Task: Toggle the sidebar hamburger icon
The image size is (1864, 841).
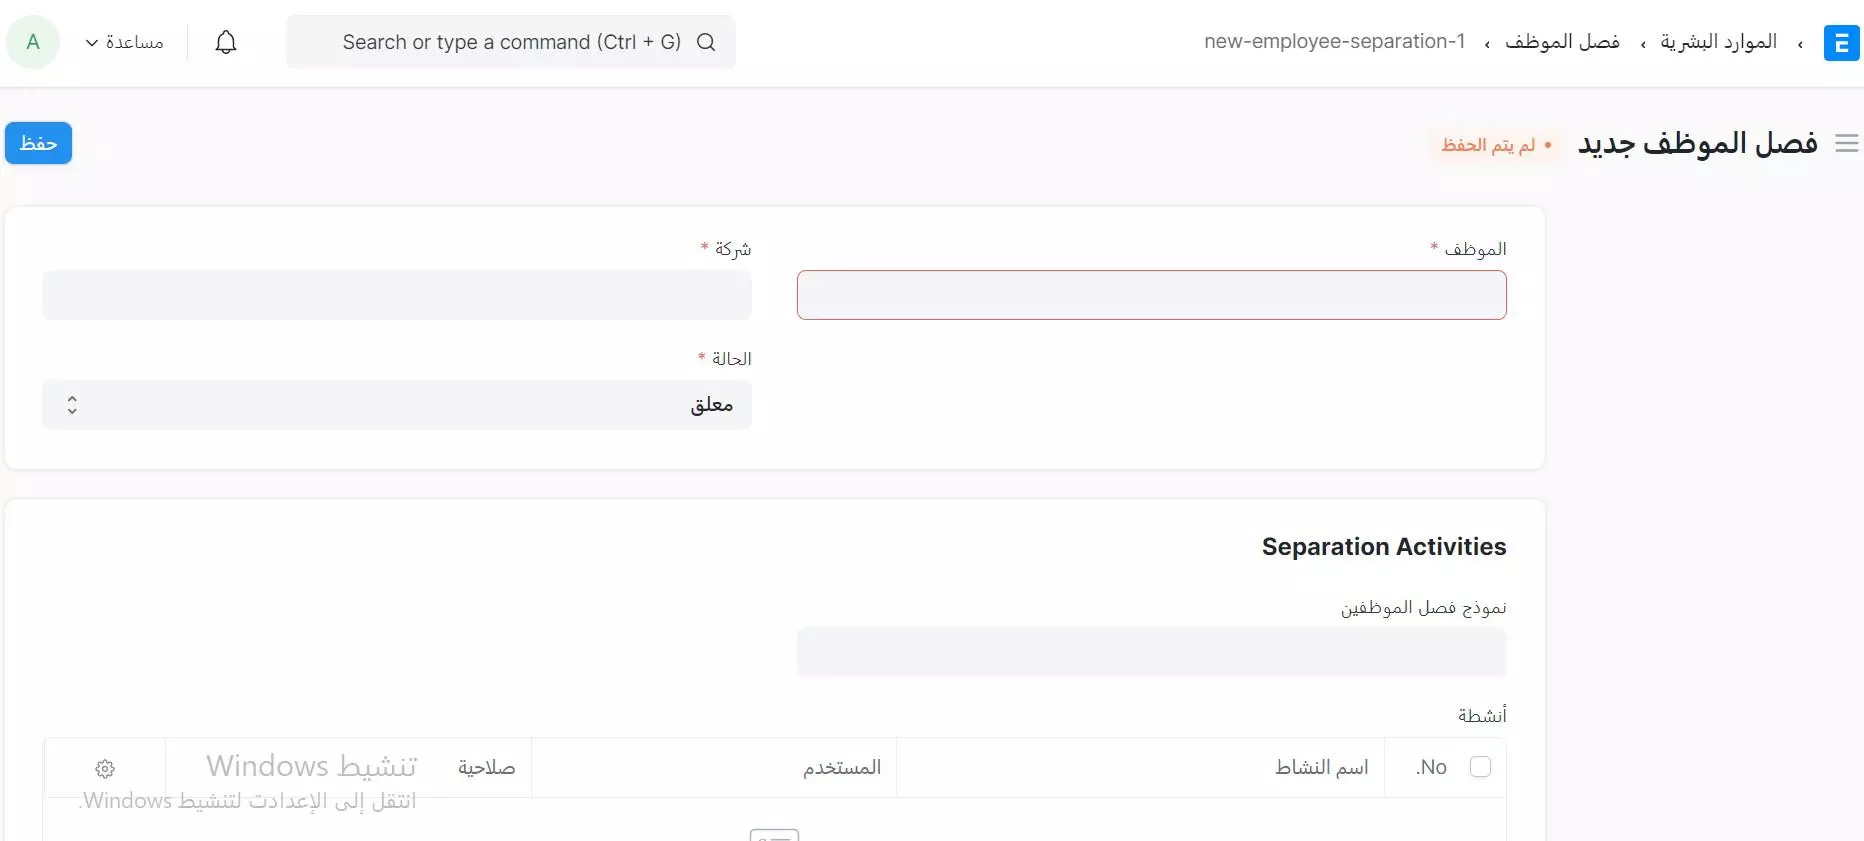Action: [1846, 144]
